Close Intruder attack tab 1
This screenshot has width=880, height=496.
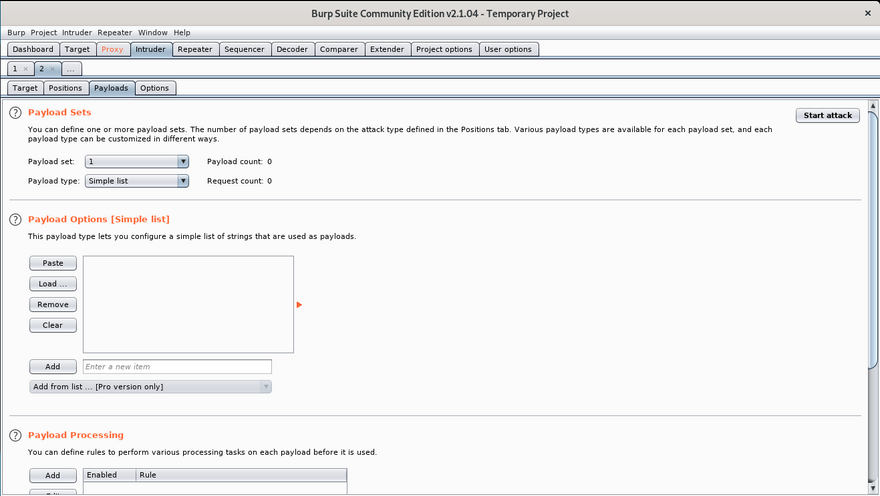pos(25,69)
